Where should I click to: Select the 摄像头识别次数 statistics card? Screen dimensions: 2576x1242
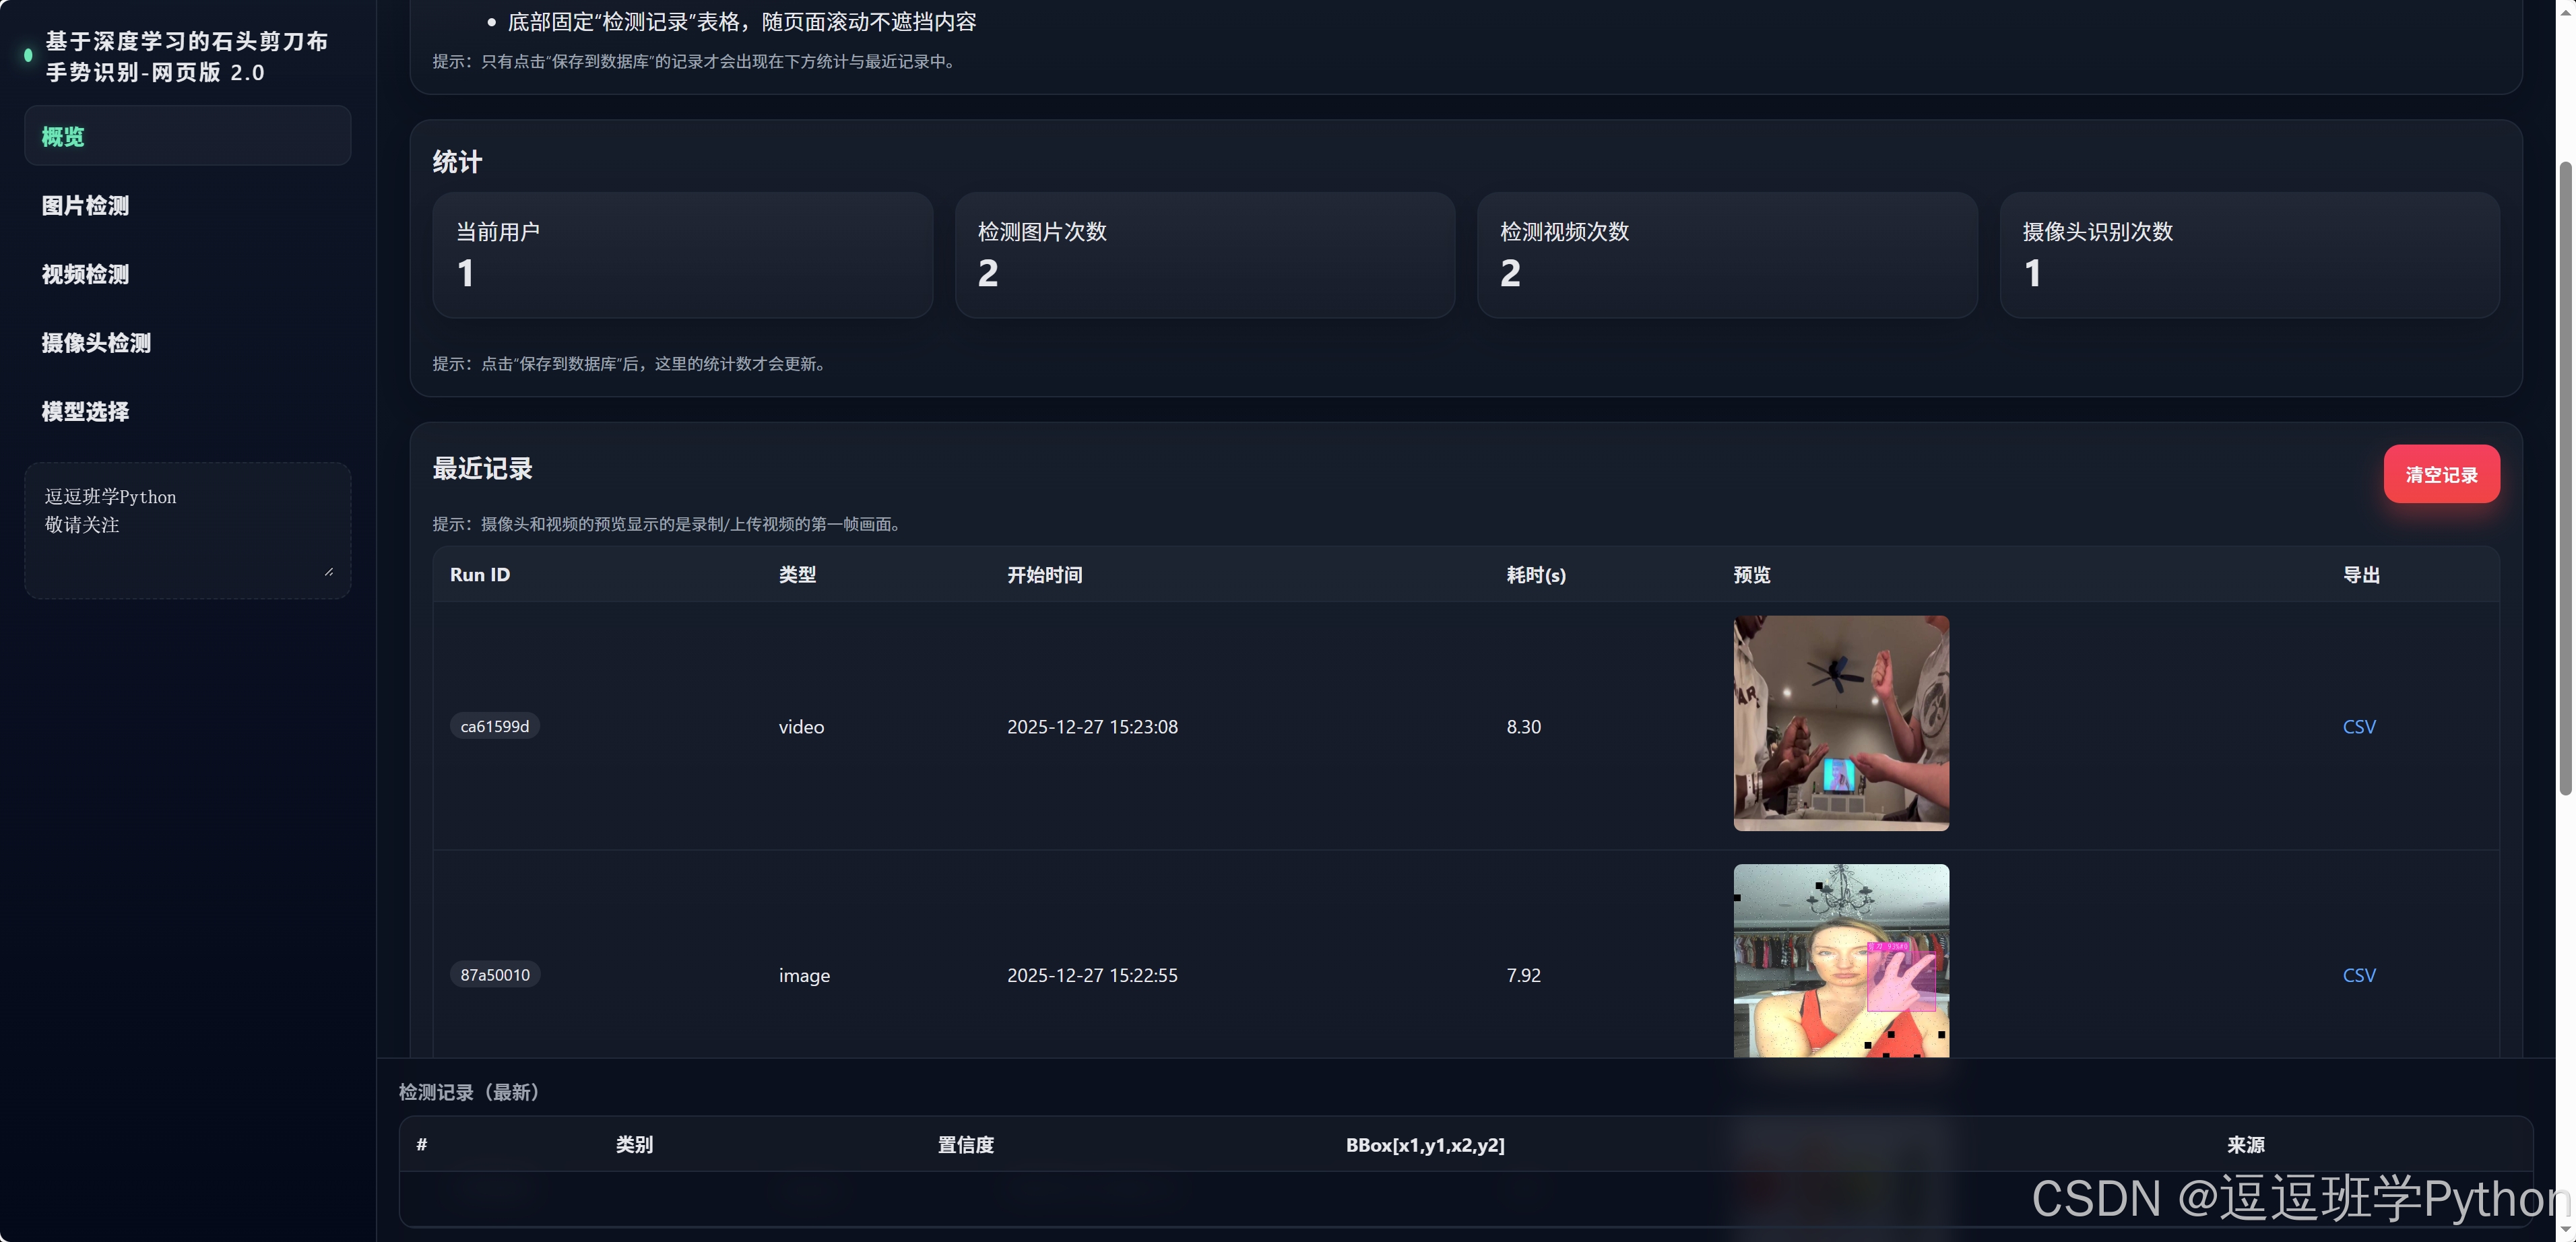click(2249, 255)
